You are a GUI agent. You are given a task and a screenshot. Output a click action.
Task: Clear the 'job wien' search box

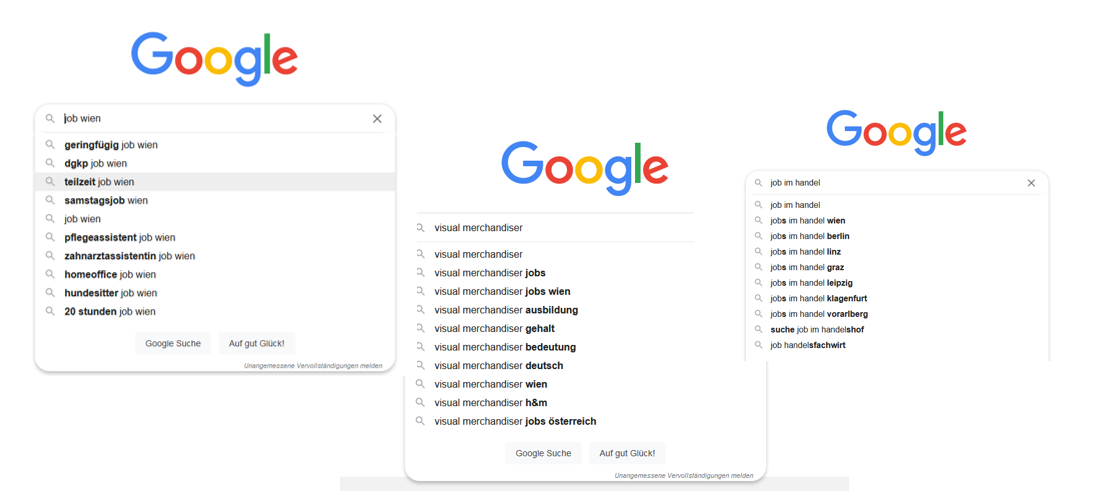click(x=377, y=119)
